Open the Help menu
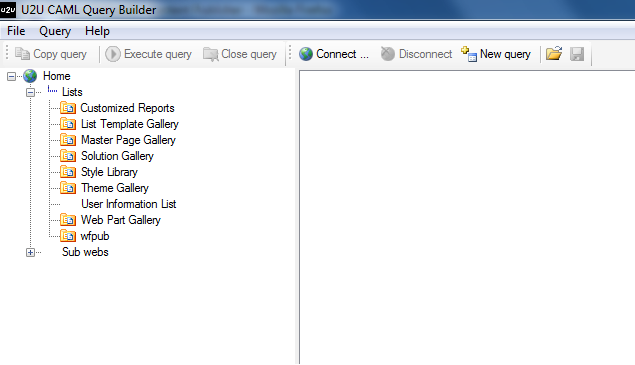This screenshot has height=365, width=635. [x=97, y=31]
